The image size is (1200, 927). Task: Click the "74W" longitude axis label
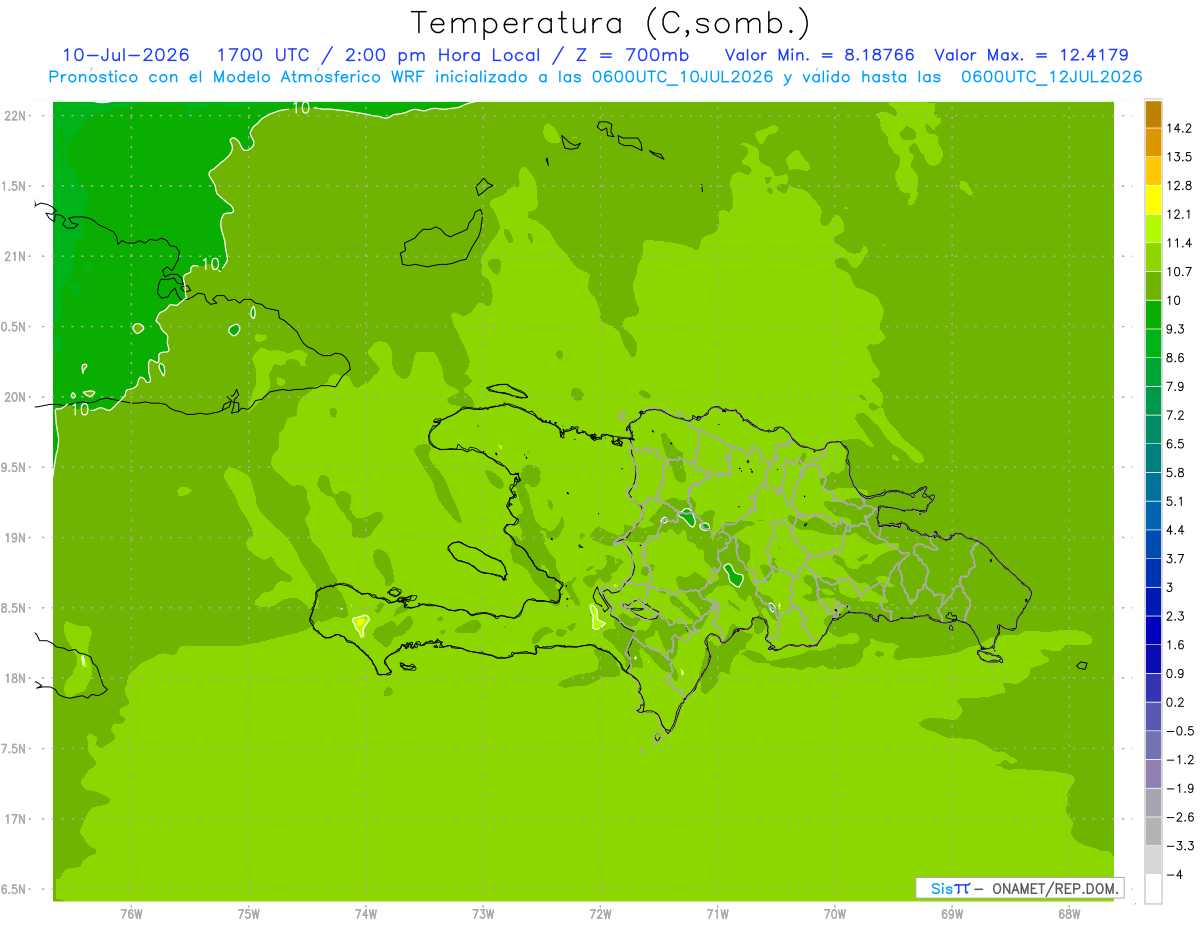tap(366, 914)
